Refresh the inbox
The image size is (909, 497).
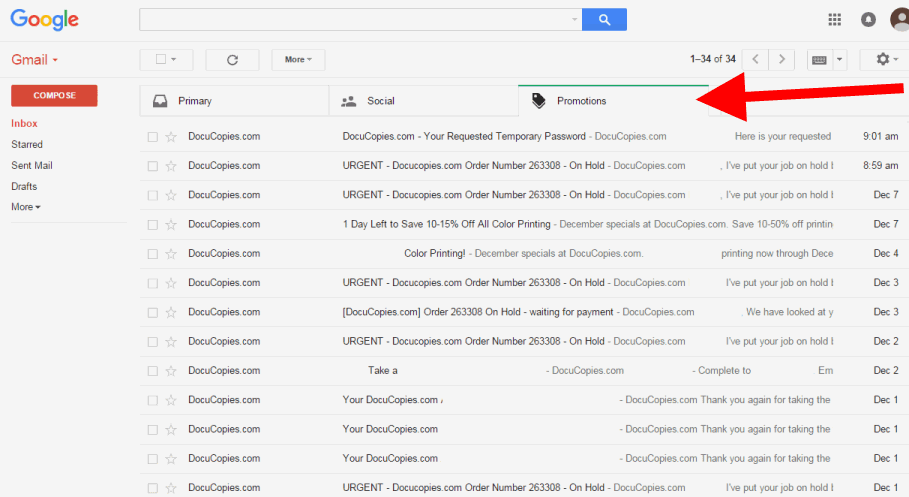click(x=232, y=60)
